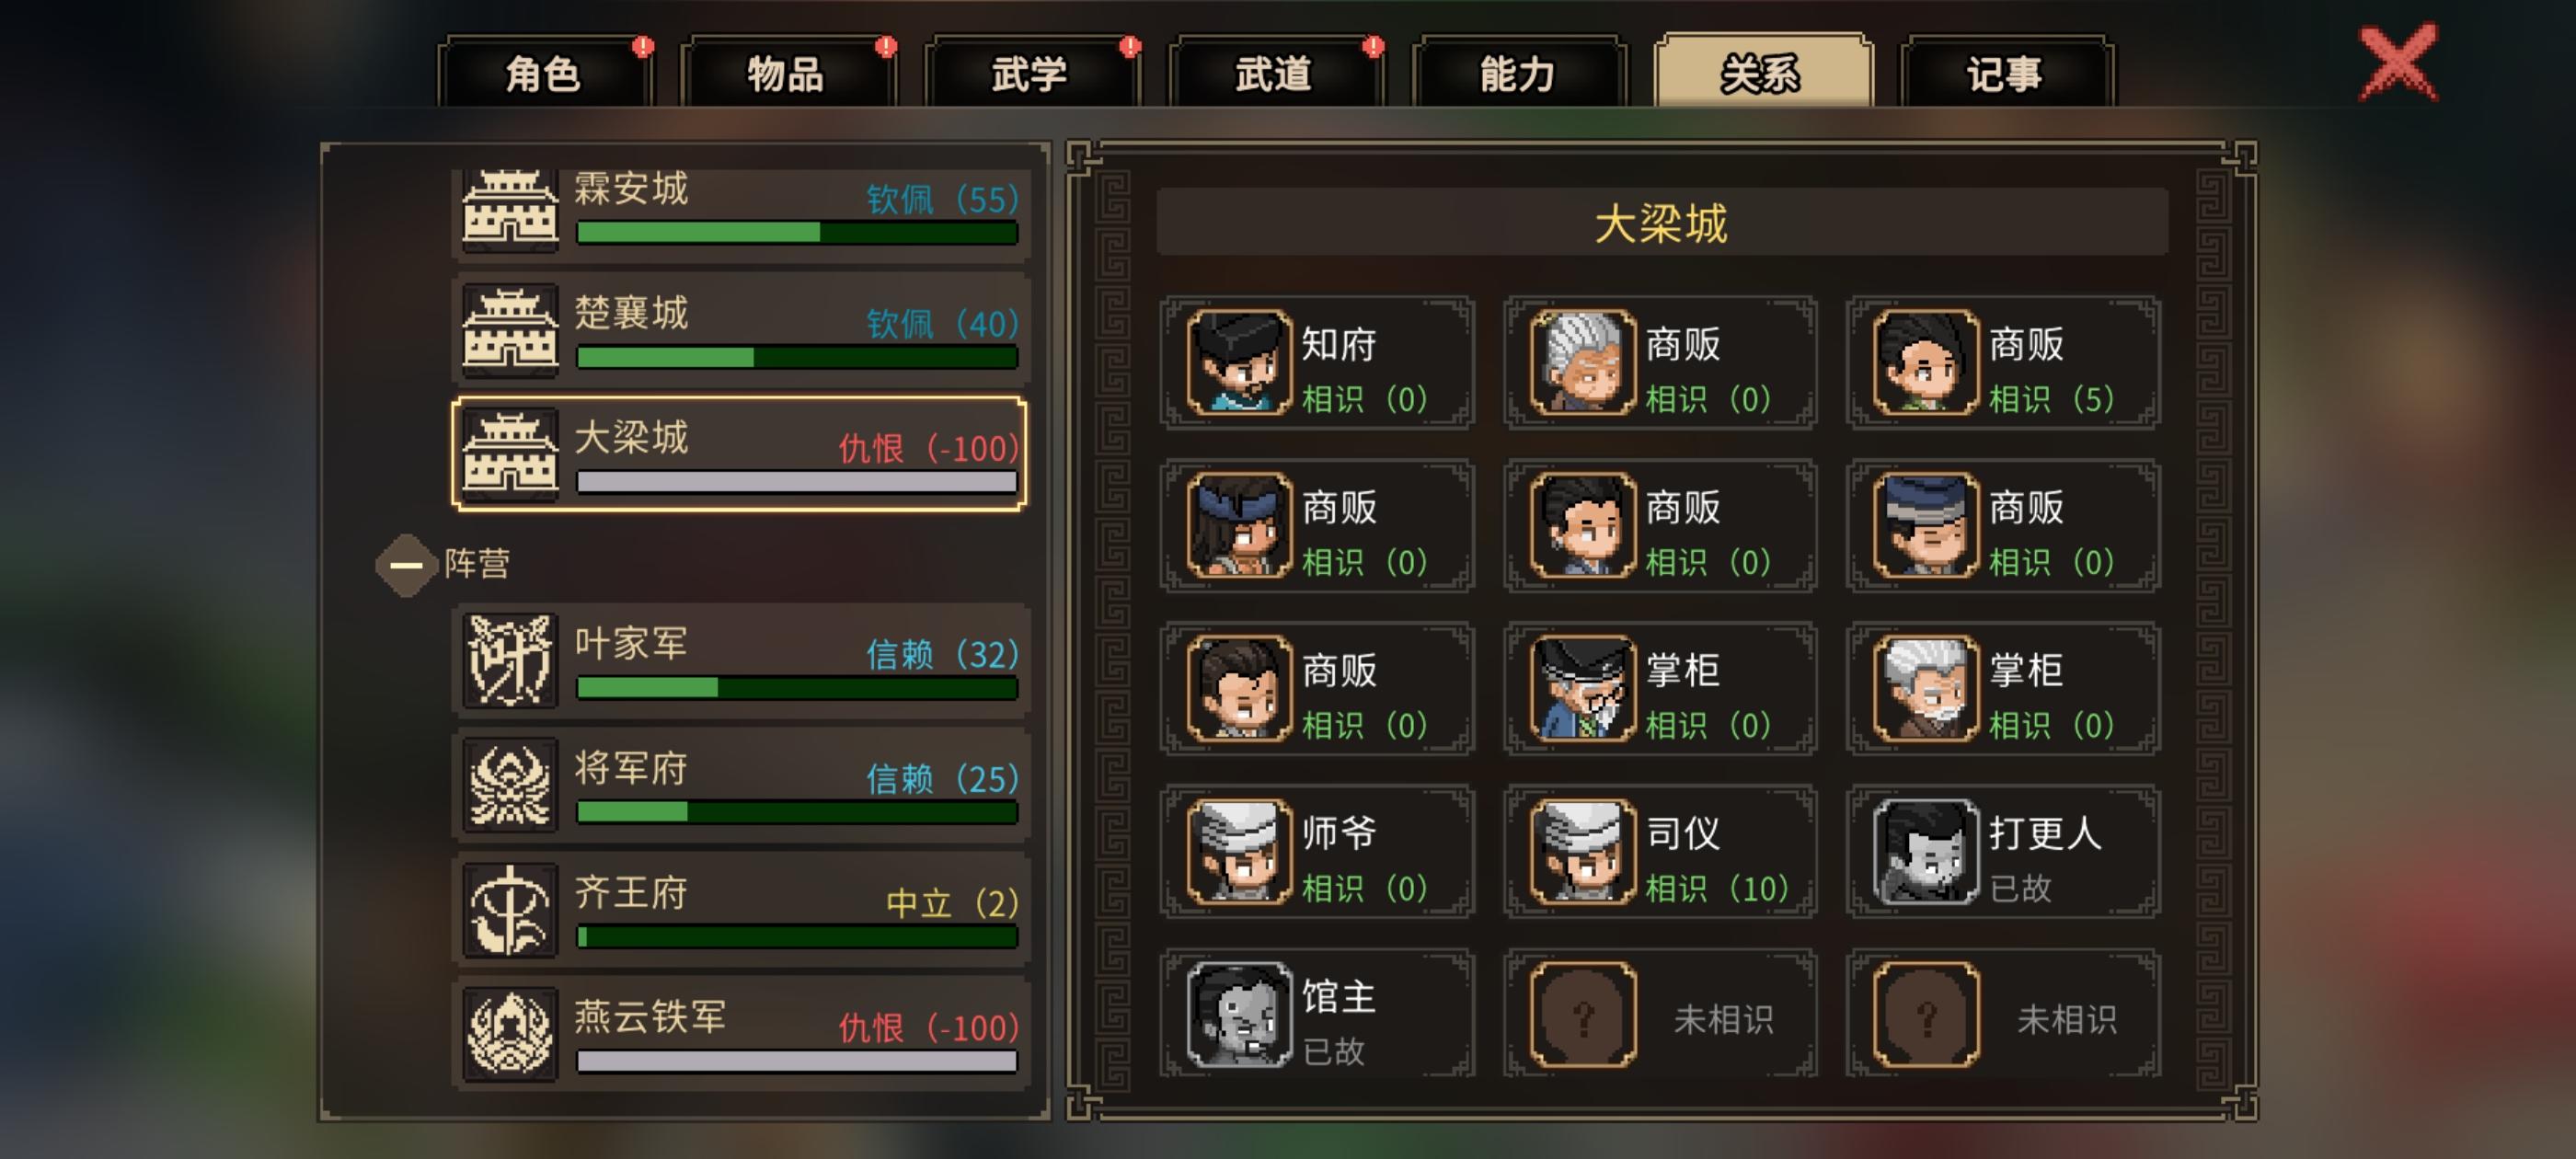
Task: Switch to the 角色 tab
Action: point(545,72)
